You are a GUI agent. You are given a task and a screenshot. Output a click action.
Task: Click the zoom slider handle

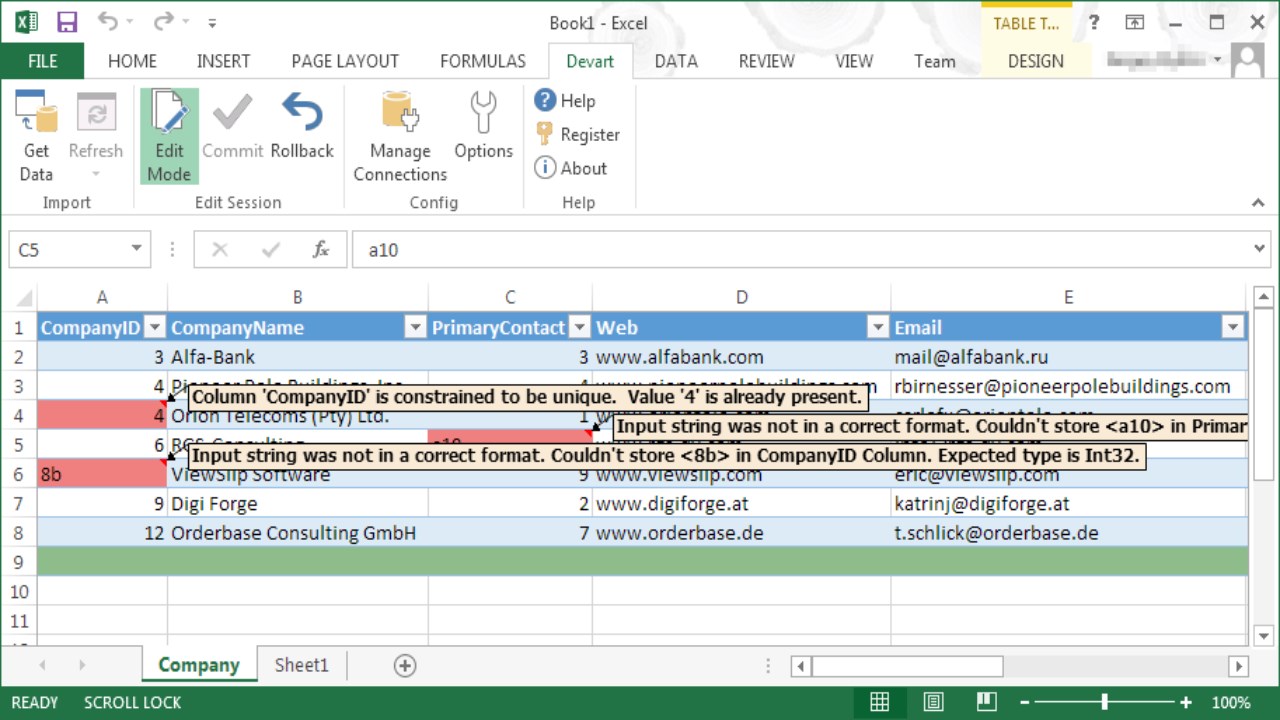coord(1104,702)
